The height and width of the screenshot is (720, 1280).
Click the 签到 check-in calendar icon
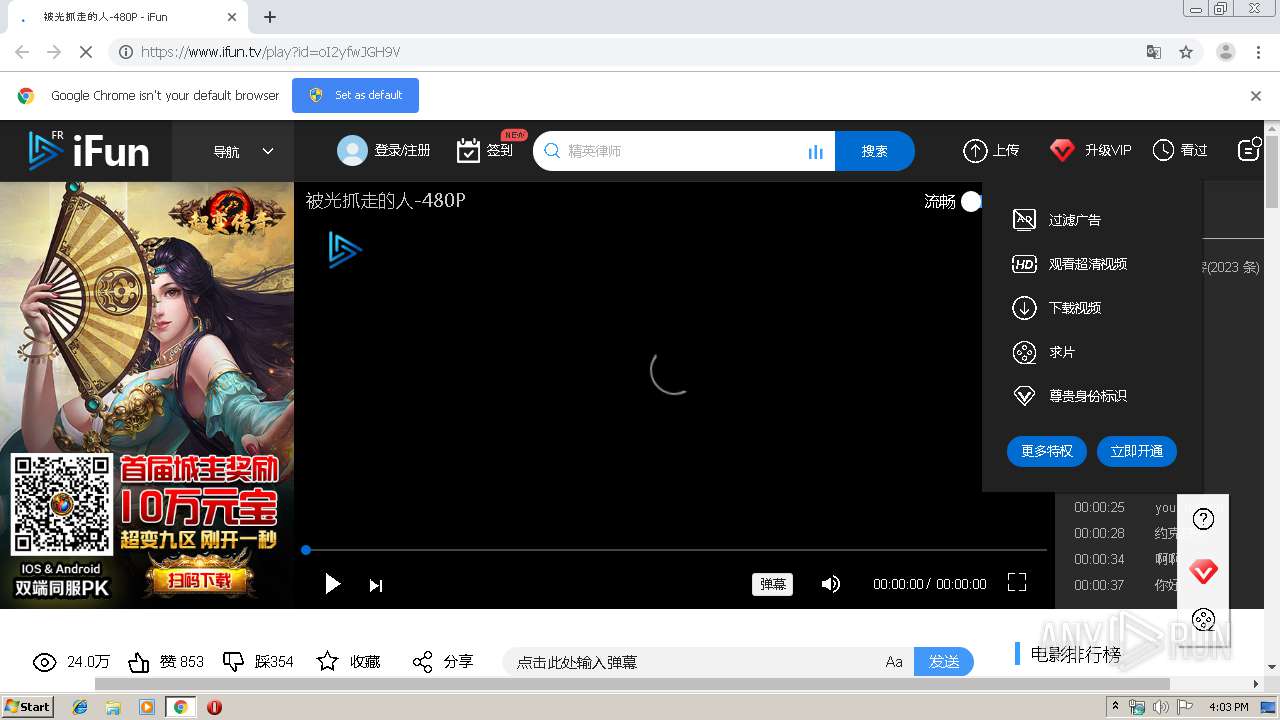tap(468, 151)
